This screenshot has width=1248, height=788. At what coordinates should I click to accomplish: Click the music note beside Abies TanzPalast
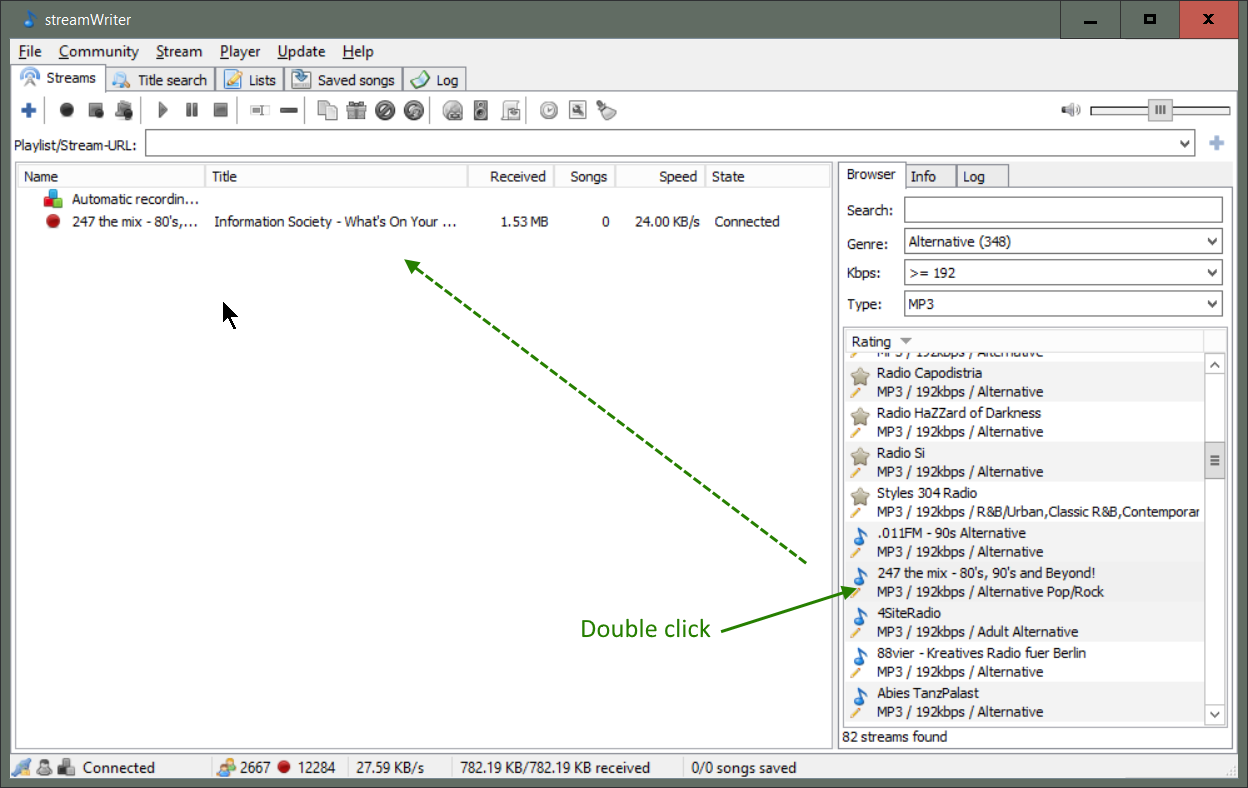860,697
